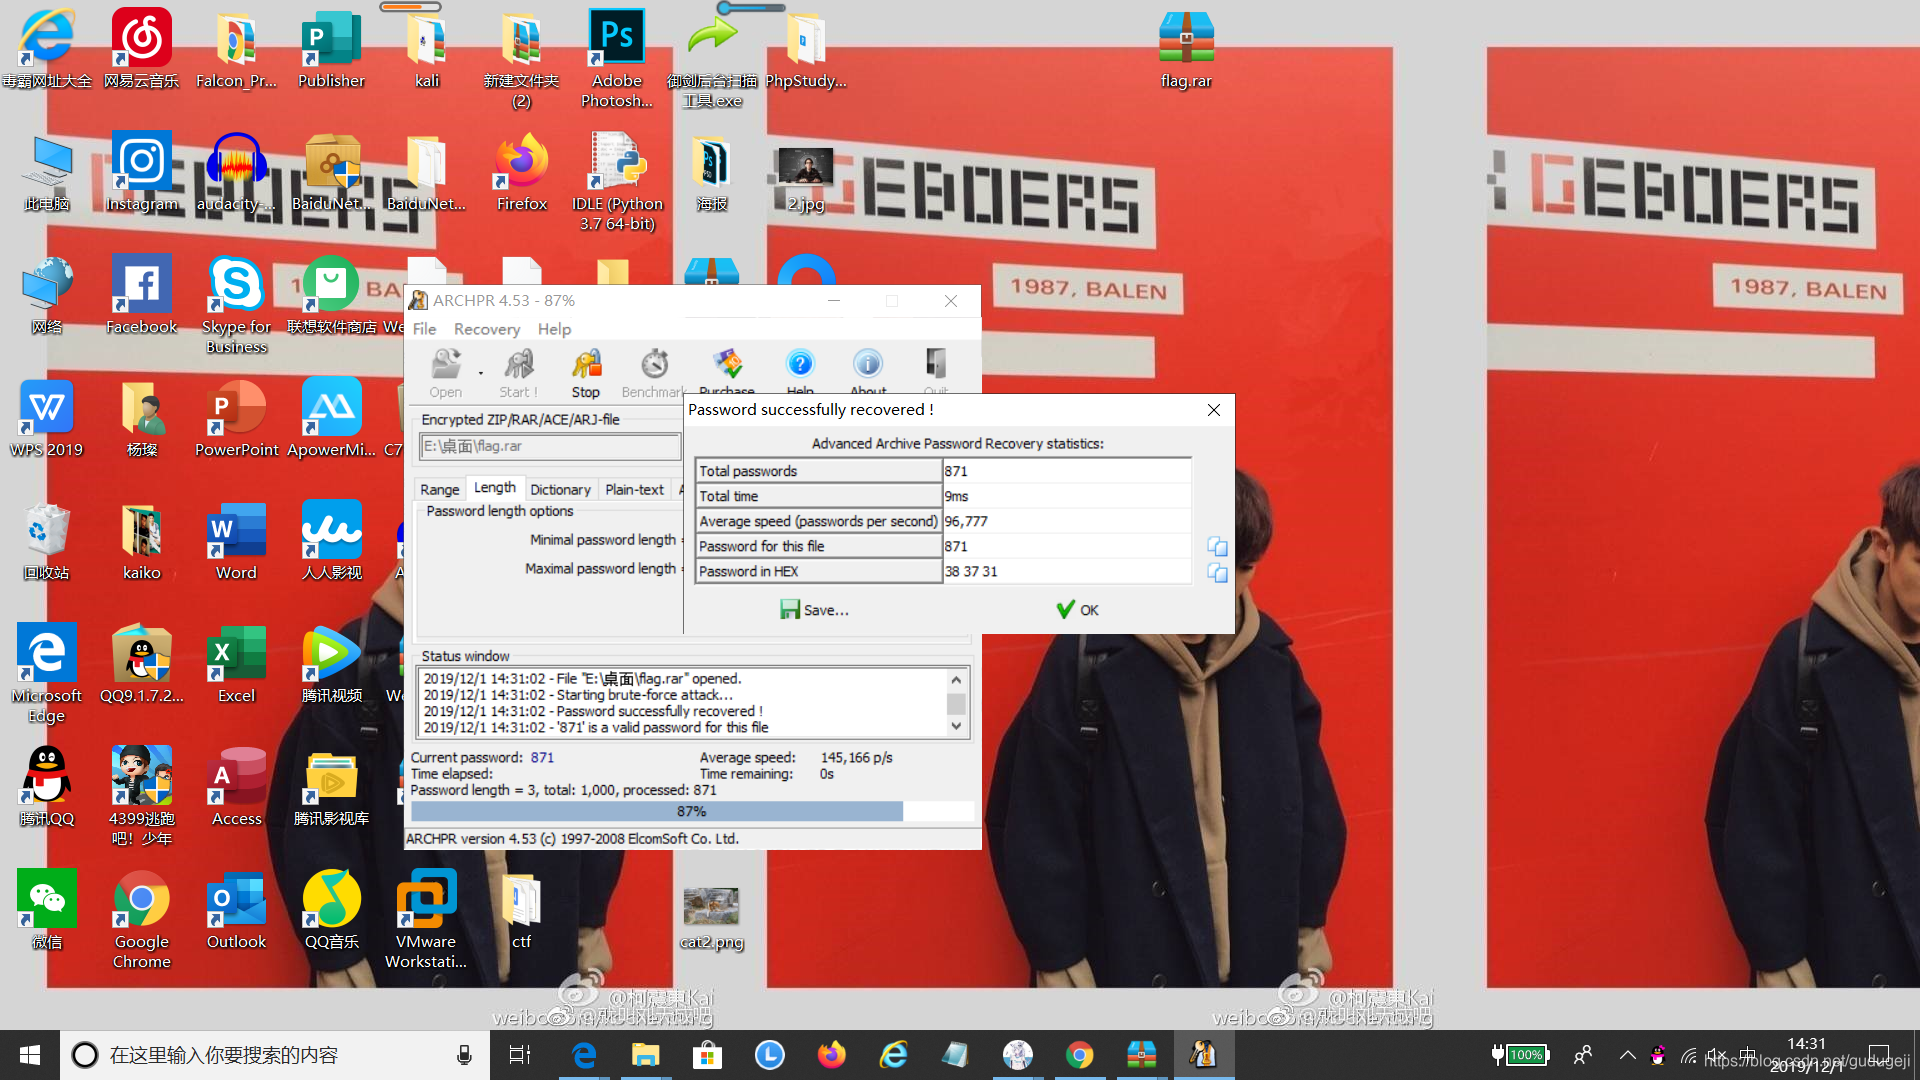Open the cat2.png thumbnail
The height and width of the screenshot is (1080, 1920).
tap(711, 917)
